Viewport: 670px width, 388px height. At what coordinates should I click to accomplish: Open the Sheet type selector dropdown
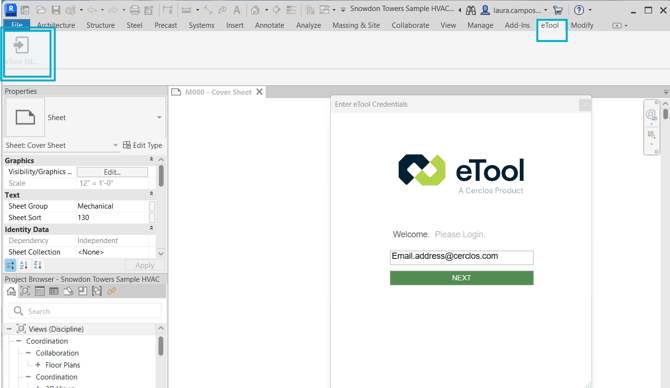(159, 117)
